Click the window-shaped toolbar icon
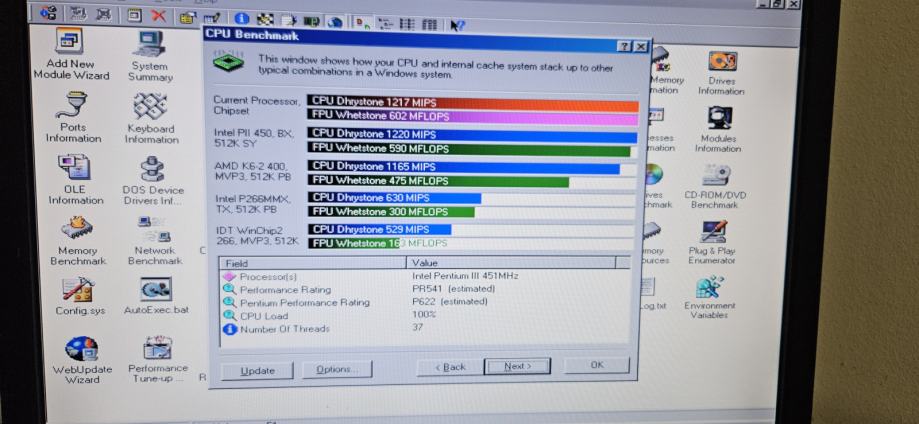The height and width of the screenshot is (424, 919). [x=134, y=15]
